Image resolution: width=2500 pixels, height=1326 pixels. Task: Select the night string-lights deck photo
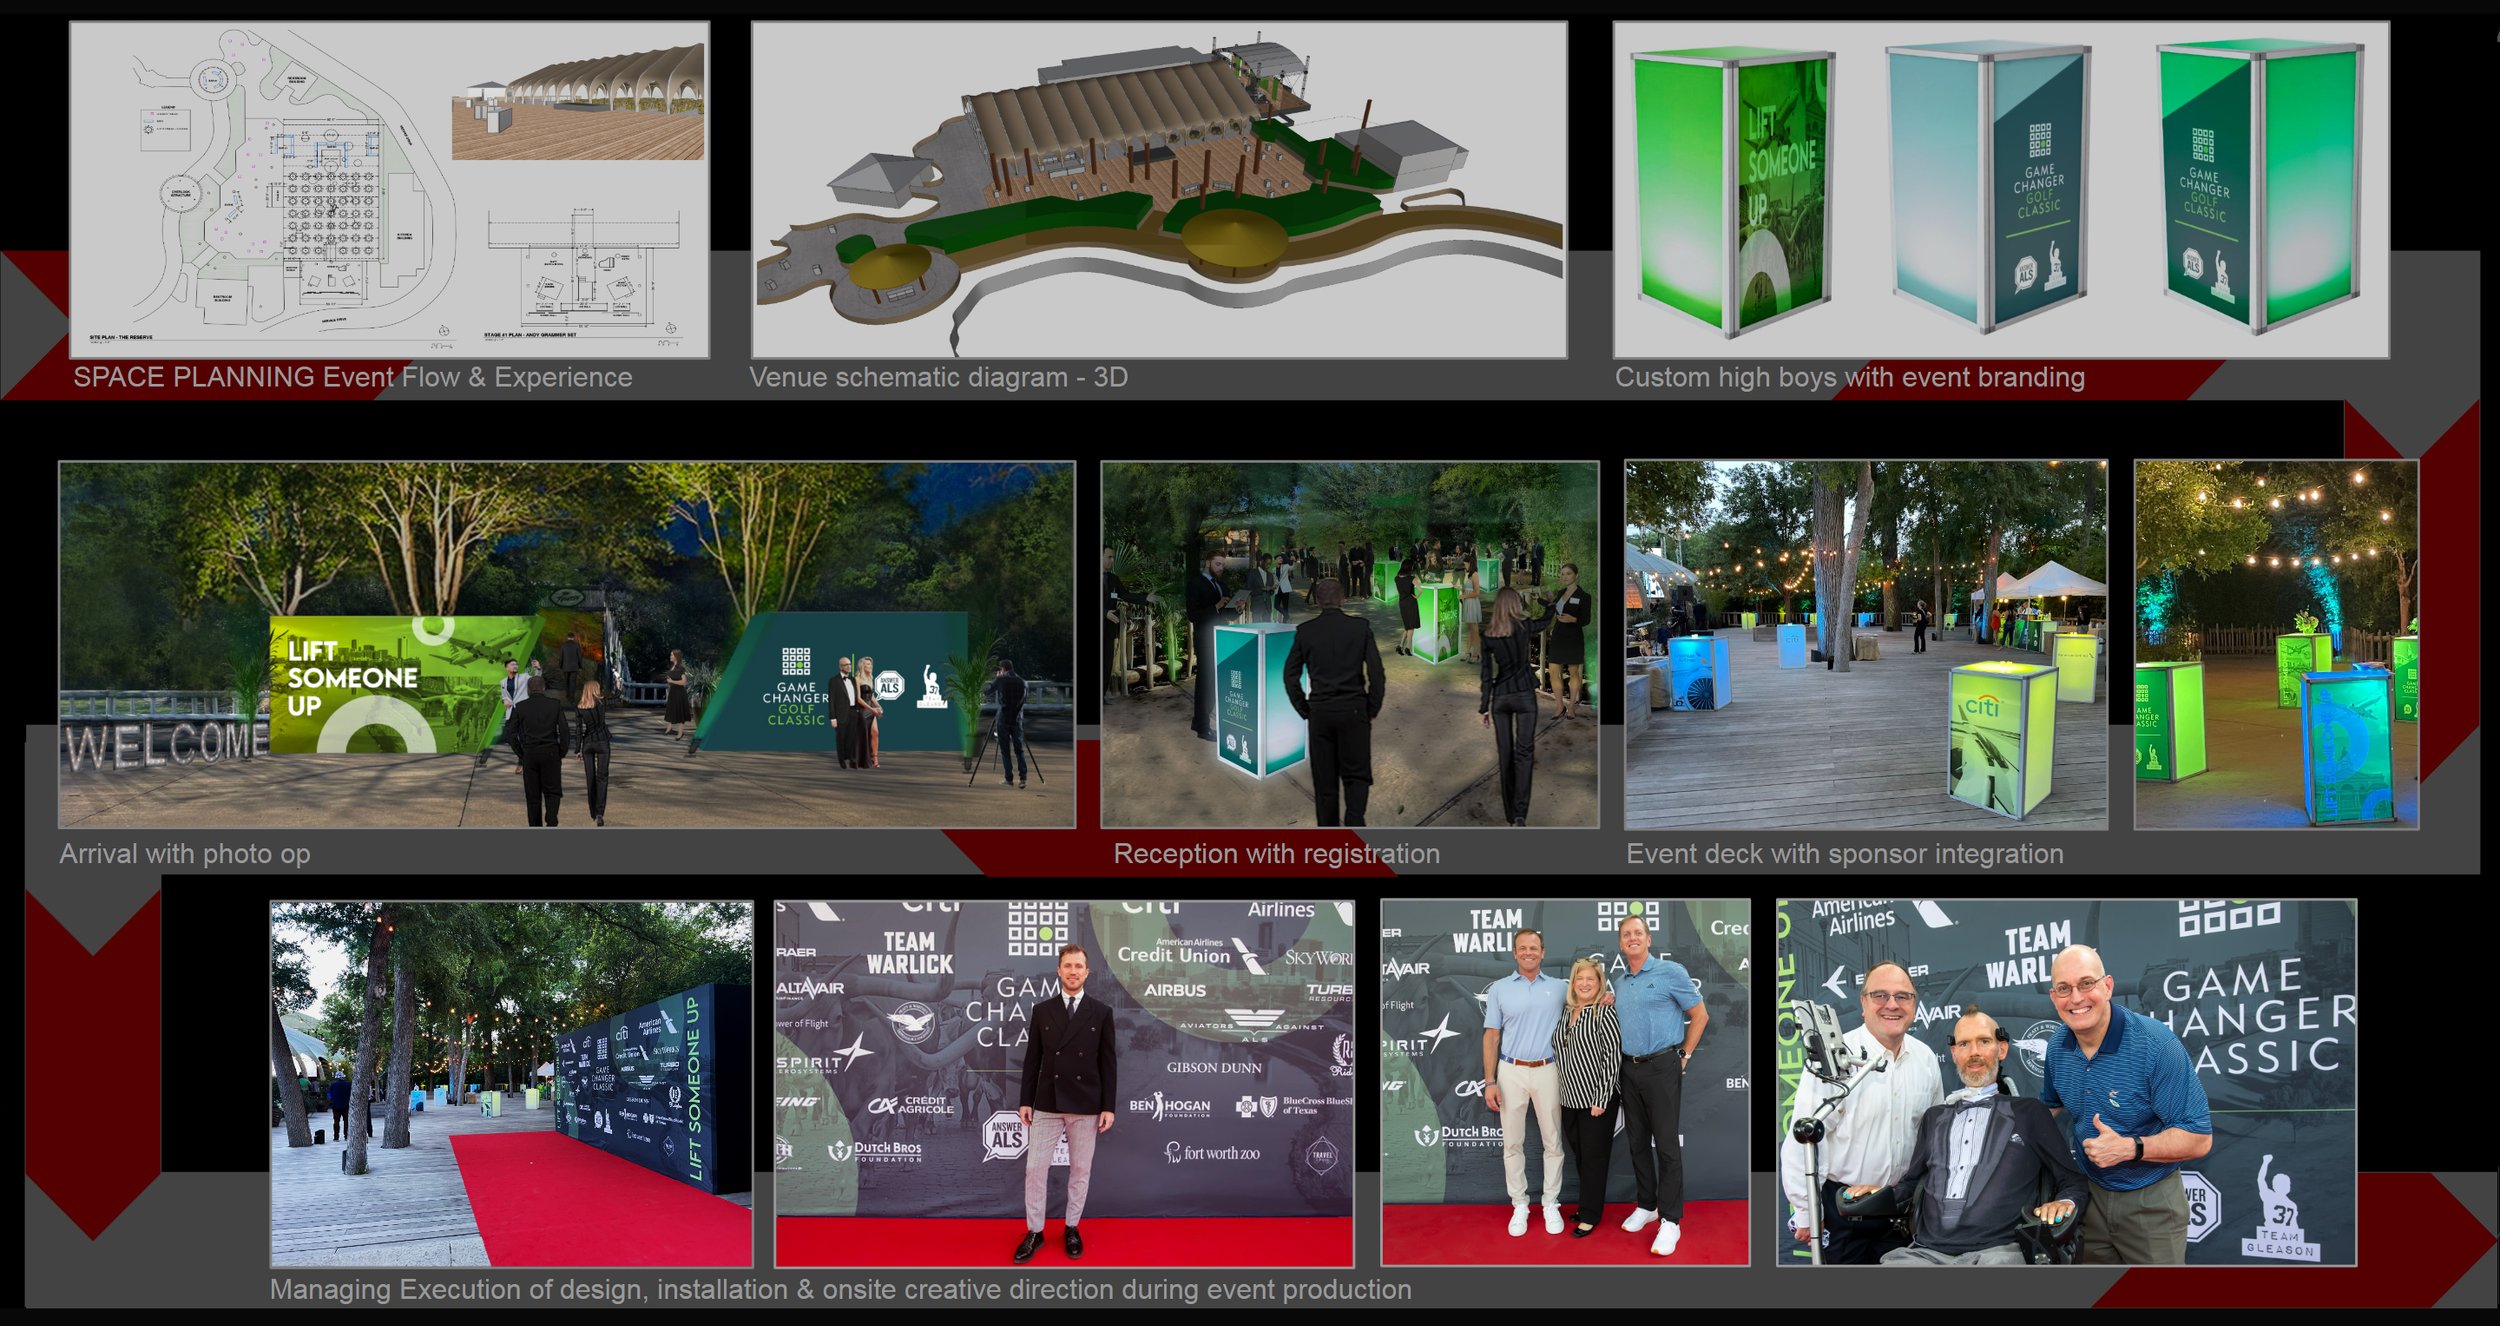point(2275,644)
